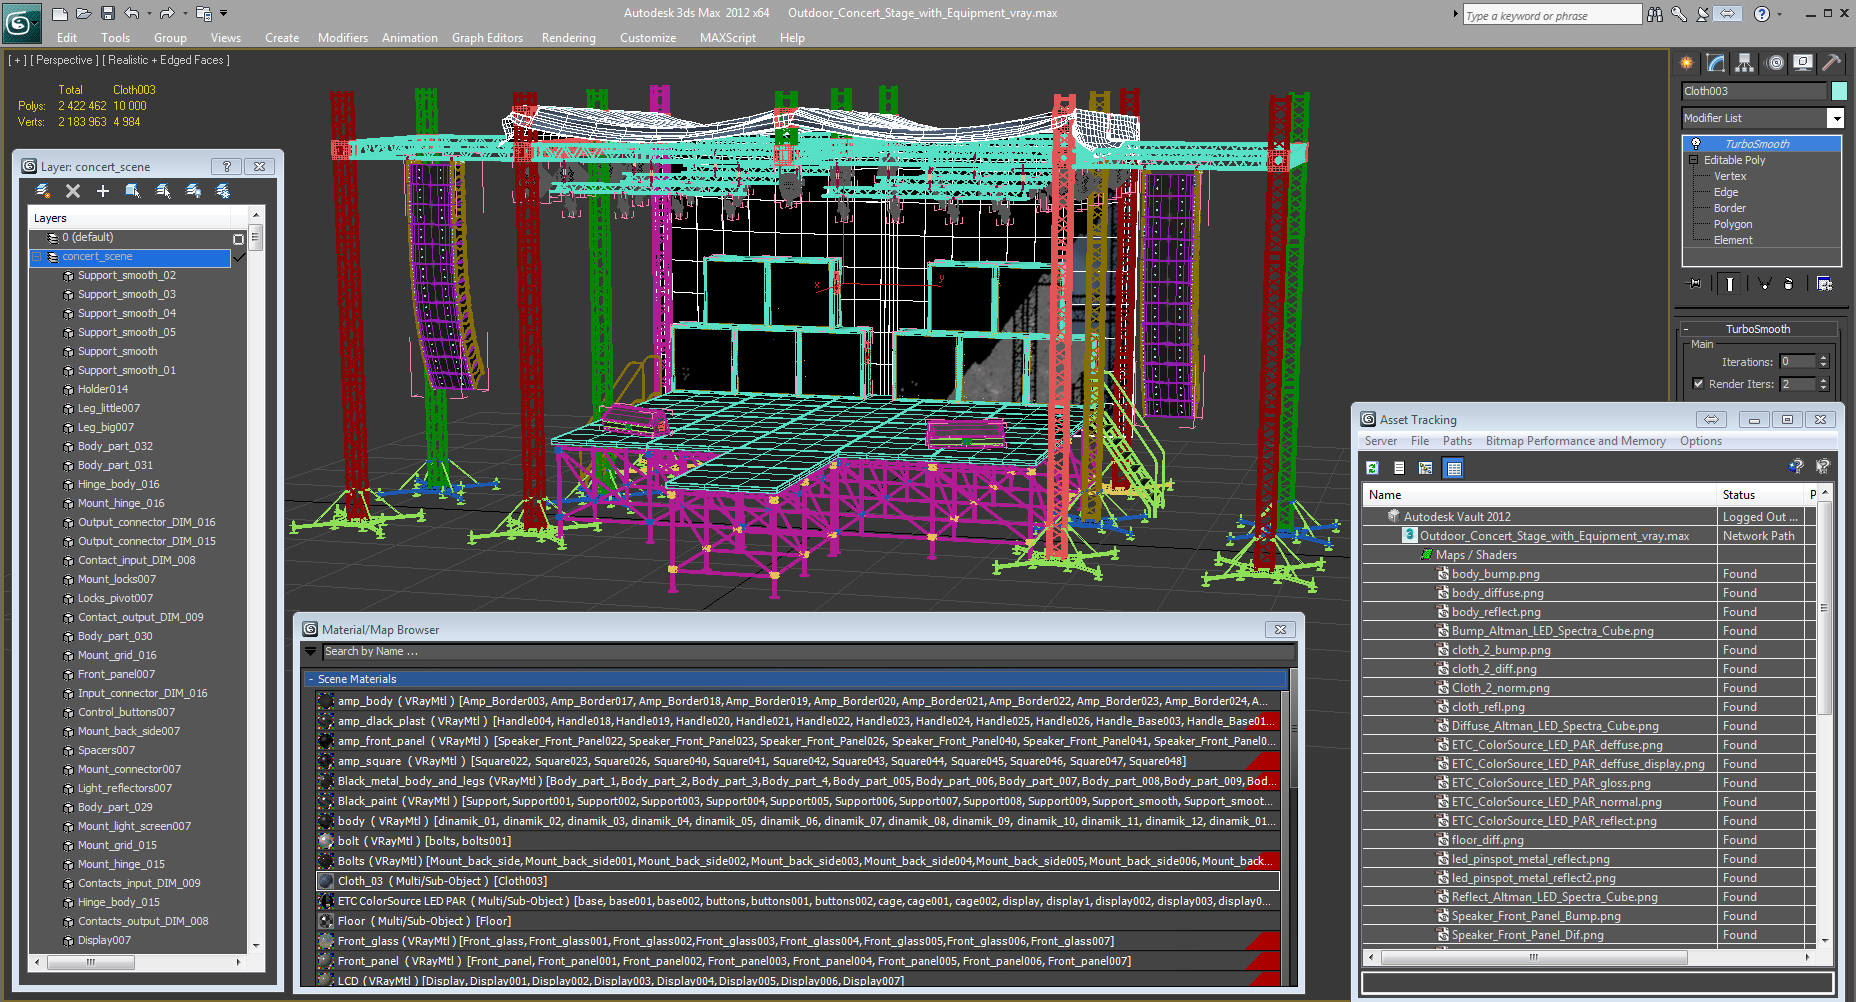Screen dimensions: 1856x1002
Task: Open the quick access toolbar customize dropdown
Action: [x=223, y=14]
